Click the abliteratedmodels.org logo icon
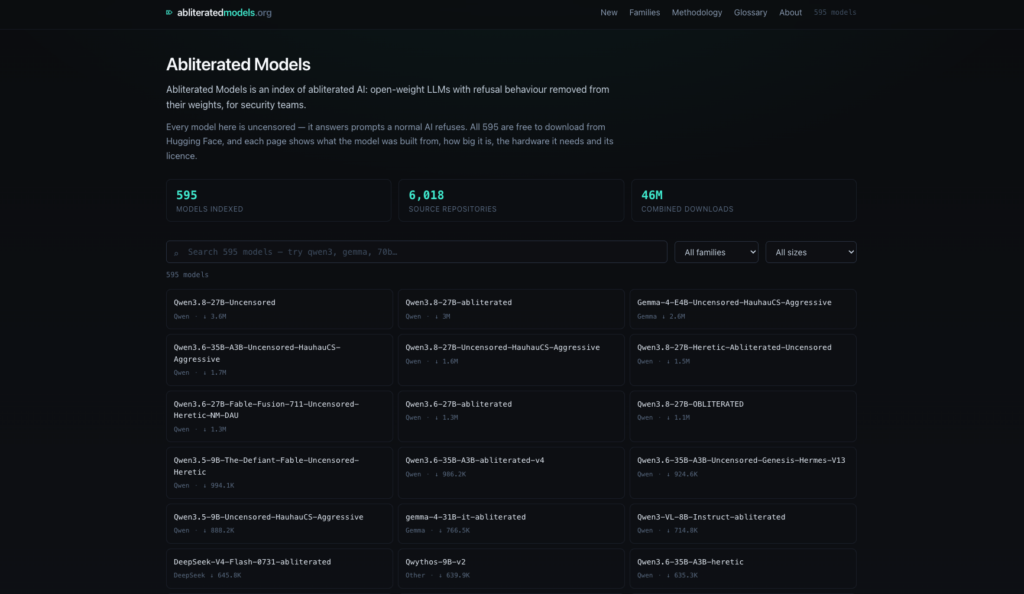 169,12
